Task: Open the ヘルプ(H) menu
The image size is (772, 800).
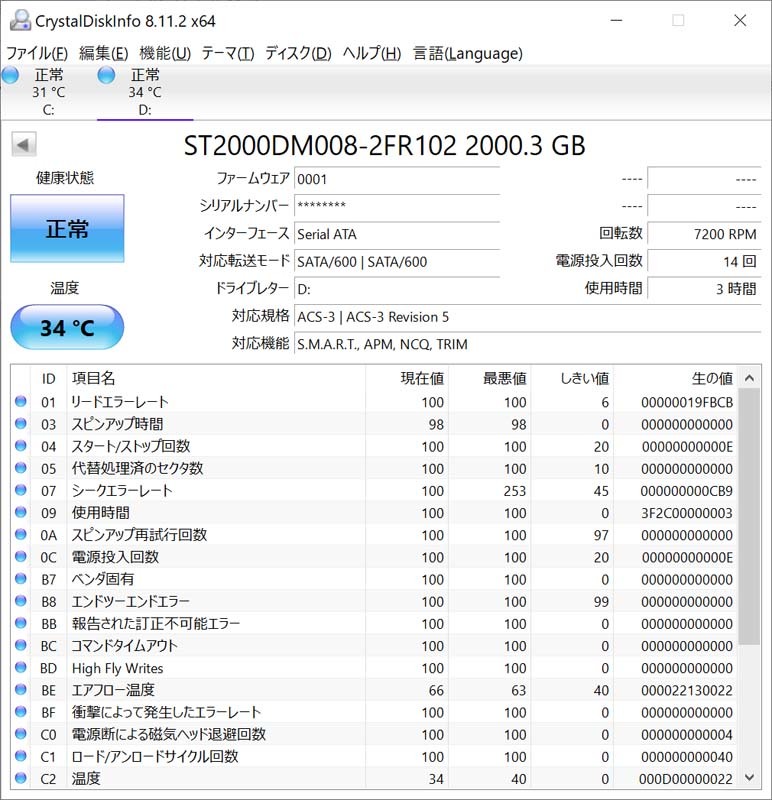Action: coord(372,53)
